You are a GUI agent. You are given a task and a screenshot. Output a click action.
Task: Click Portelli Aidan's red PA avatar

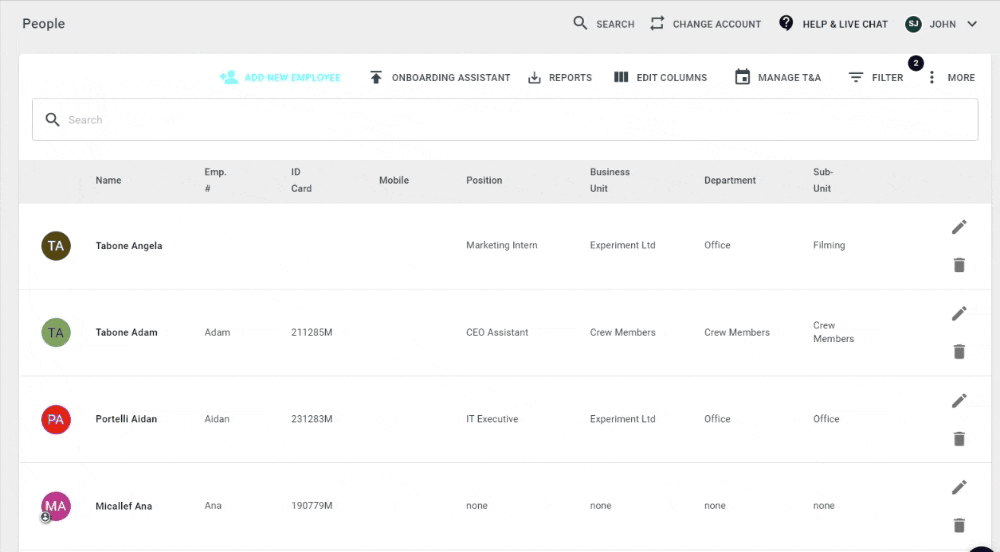(56, 419)
